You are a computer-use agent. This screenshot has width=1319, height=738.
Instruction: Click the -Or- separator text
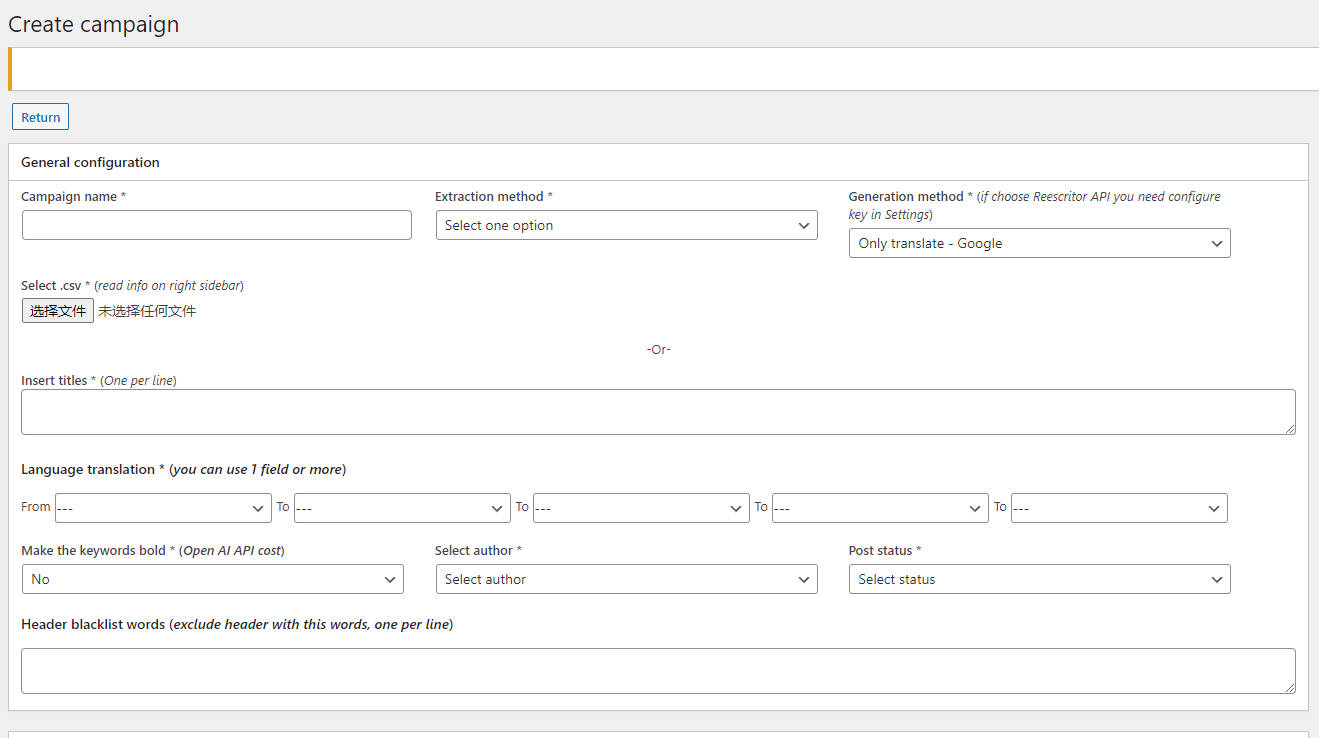coord(658,349)
